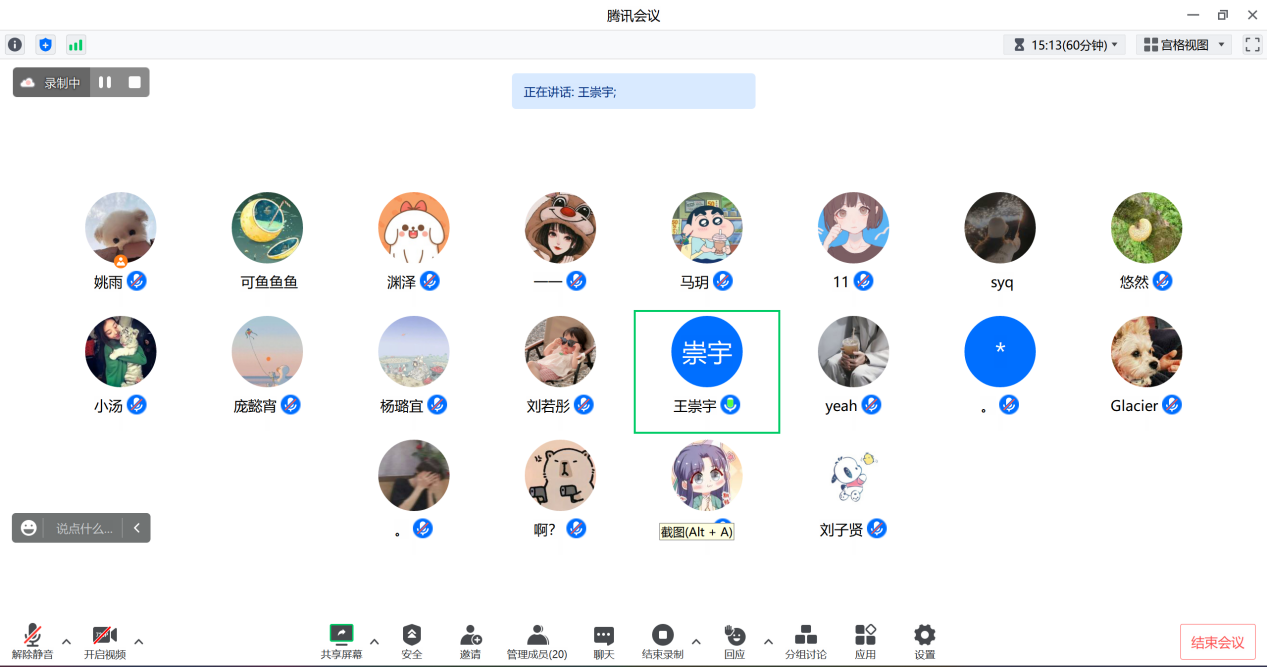Click the red 结束会议 button

1217,642
